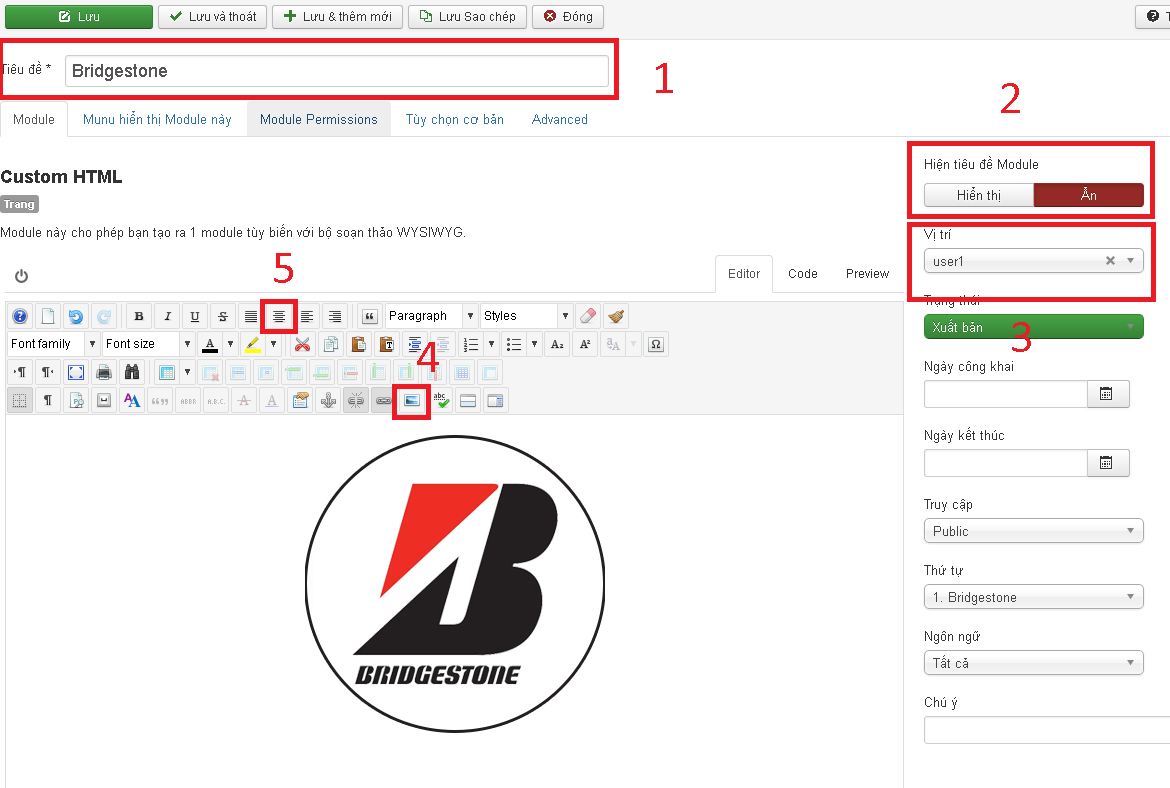Open the Module Permissions tab
Screen dimensions: 1170x788
click(319, 119)
